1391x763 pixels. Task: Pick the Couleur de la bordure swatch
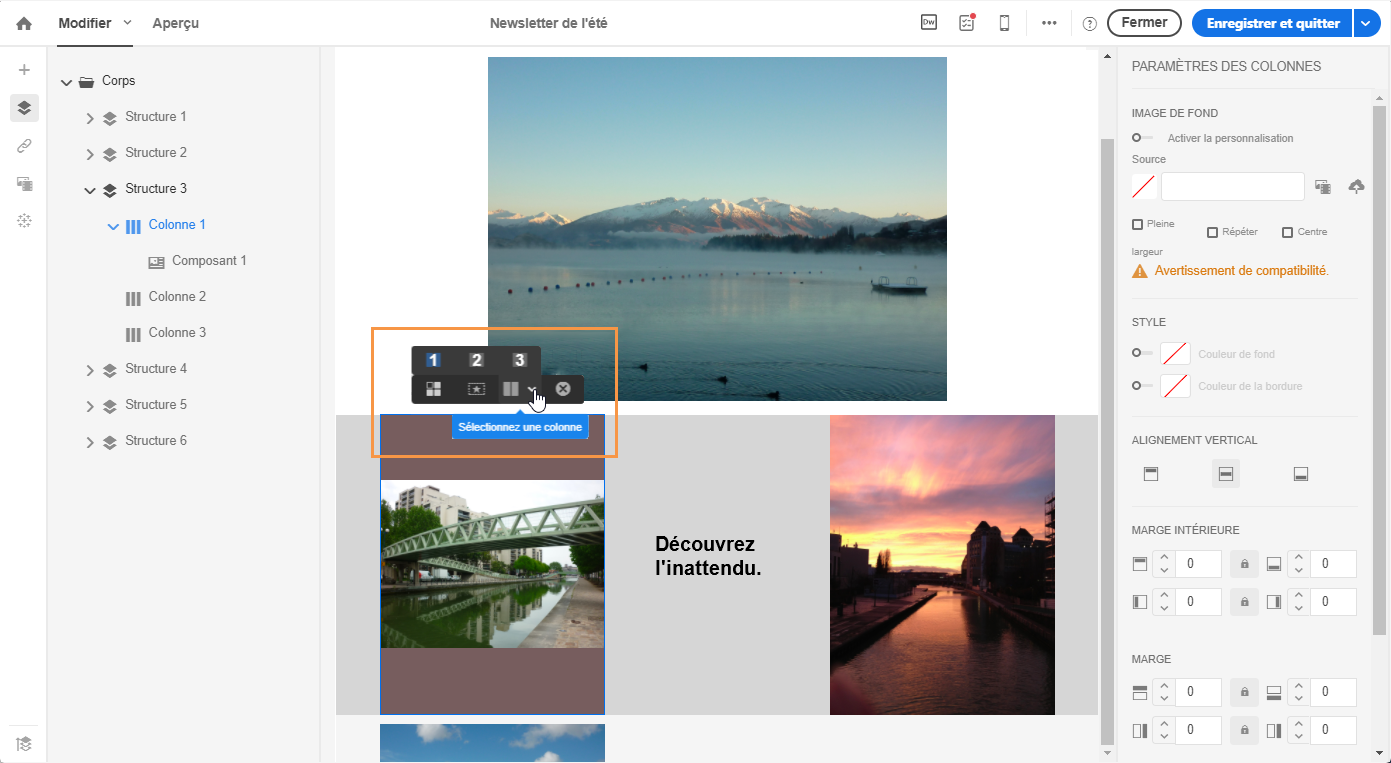click(x=1175, y=386)
